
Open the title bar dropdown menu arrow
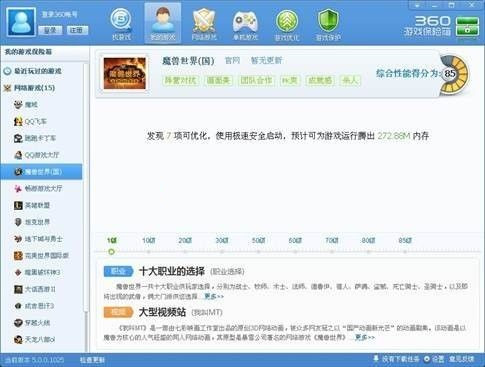417,5
